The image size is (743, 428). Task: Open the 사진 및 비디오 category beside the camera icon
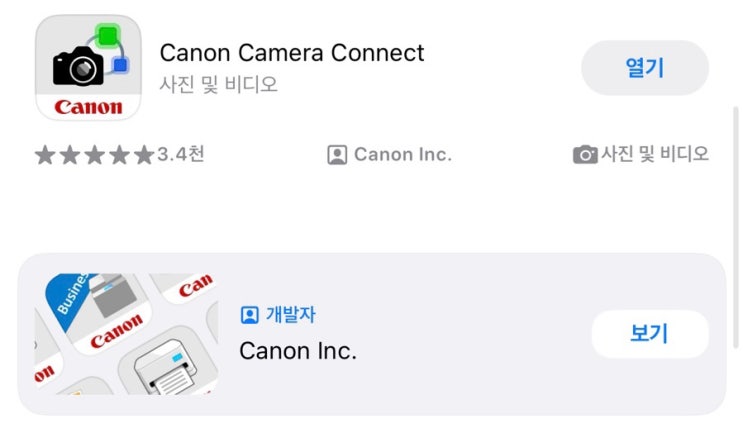pyautogui.click(x=655, y=155)
